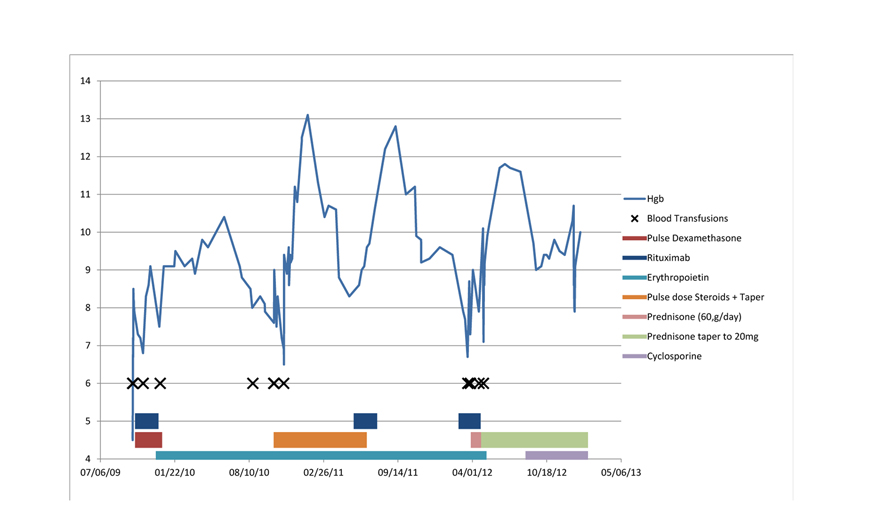Click the Hgb line peak above 13
Image resolution: width=886 pixels, height=532 pixels.
pos(307,115)
